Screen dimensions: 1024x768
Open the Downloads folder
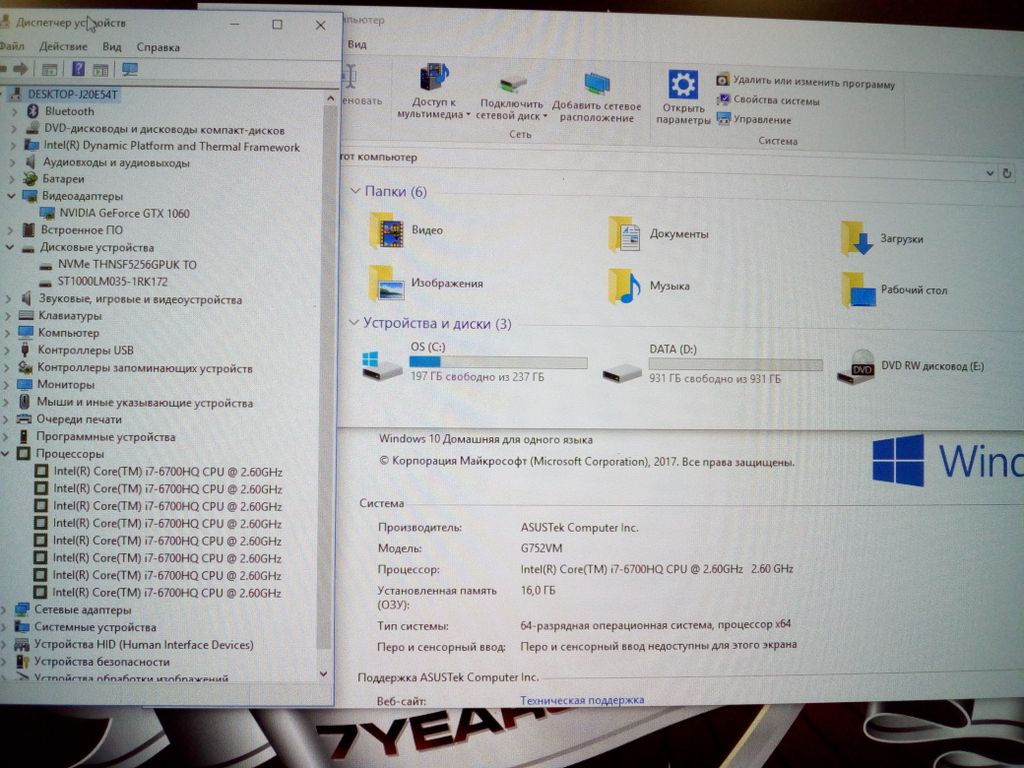tap(857, 239)
